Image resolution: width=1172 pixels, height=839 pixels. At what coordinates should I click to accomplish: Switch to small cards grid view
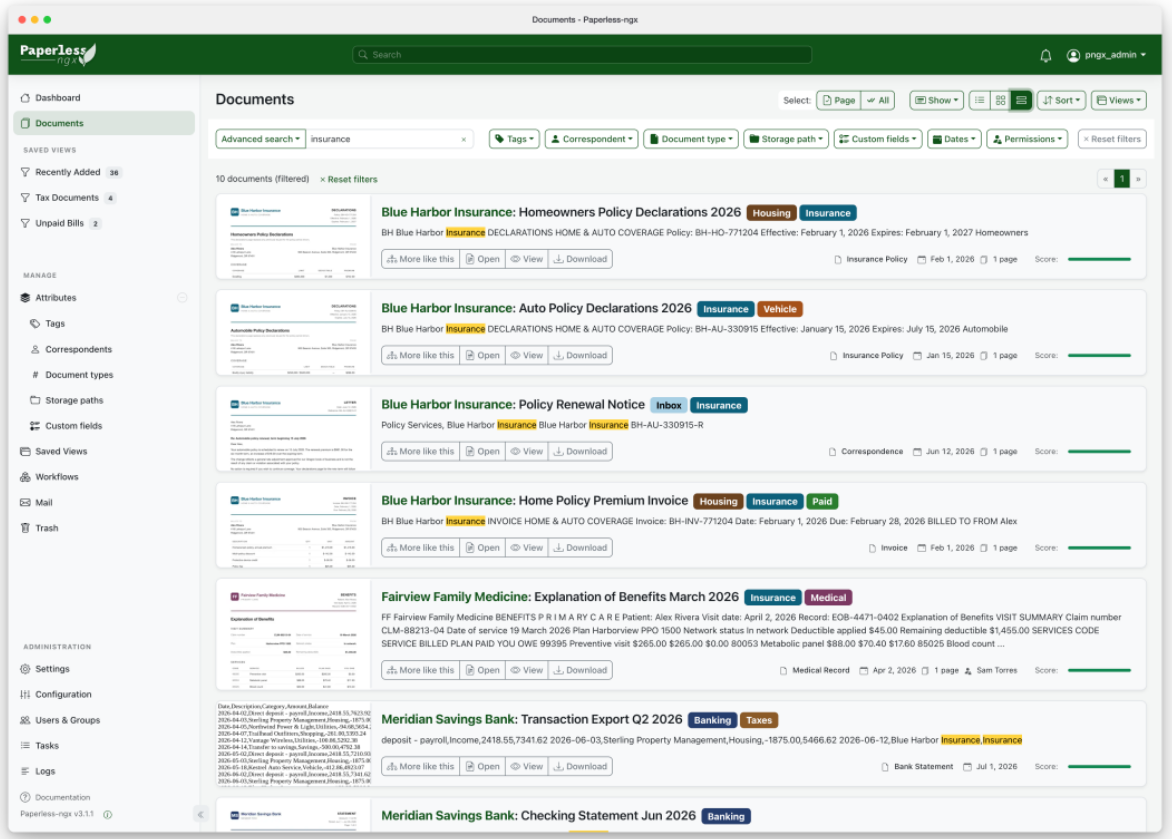coord(1000,100)
